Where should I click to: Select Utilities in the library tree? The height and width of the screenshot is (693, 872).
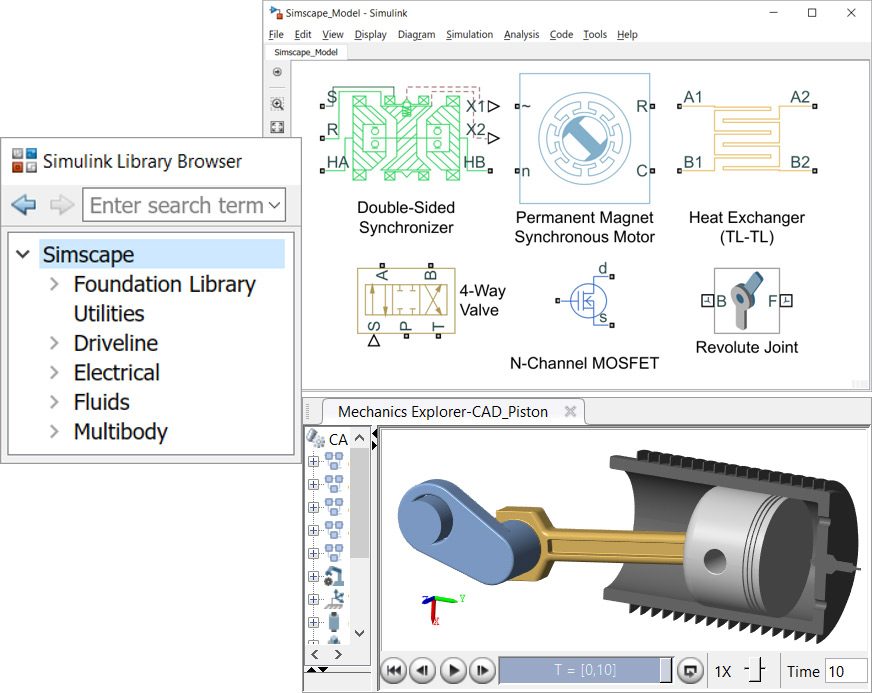pos(109,314)
